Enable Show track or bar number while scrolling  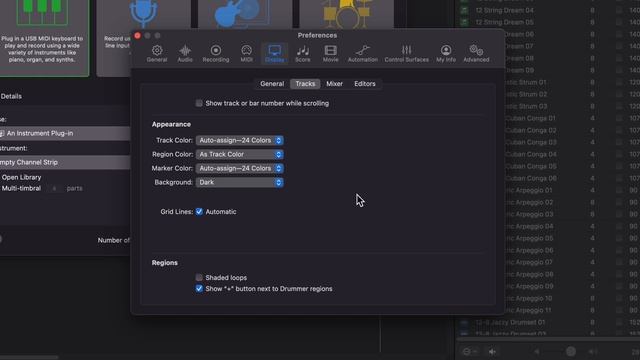199,103
